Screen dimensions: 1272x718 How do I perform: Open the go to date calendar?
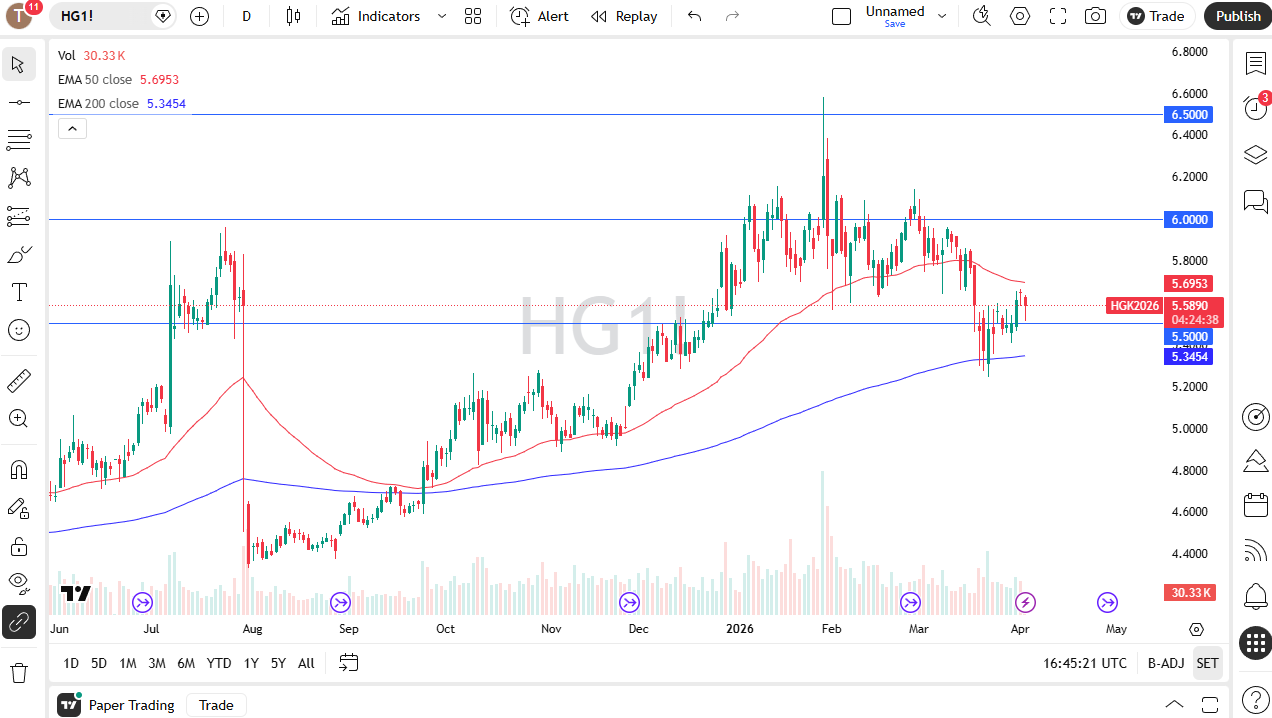coord(349,662)
